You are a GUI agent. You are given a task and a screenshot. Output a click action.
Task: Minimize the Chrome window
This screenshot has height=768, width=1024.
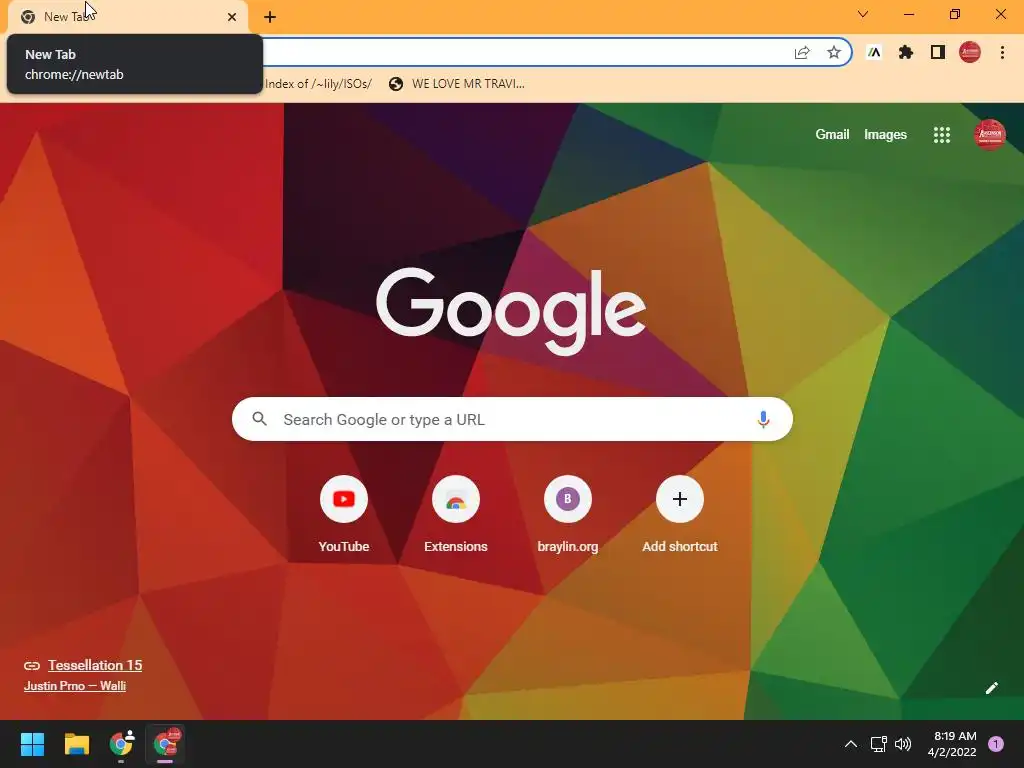pos(908,14)
